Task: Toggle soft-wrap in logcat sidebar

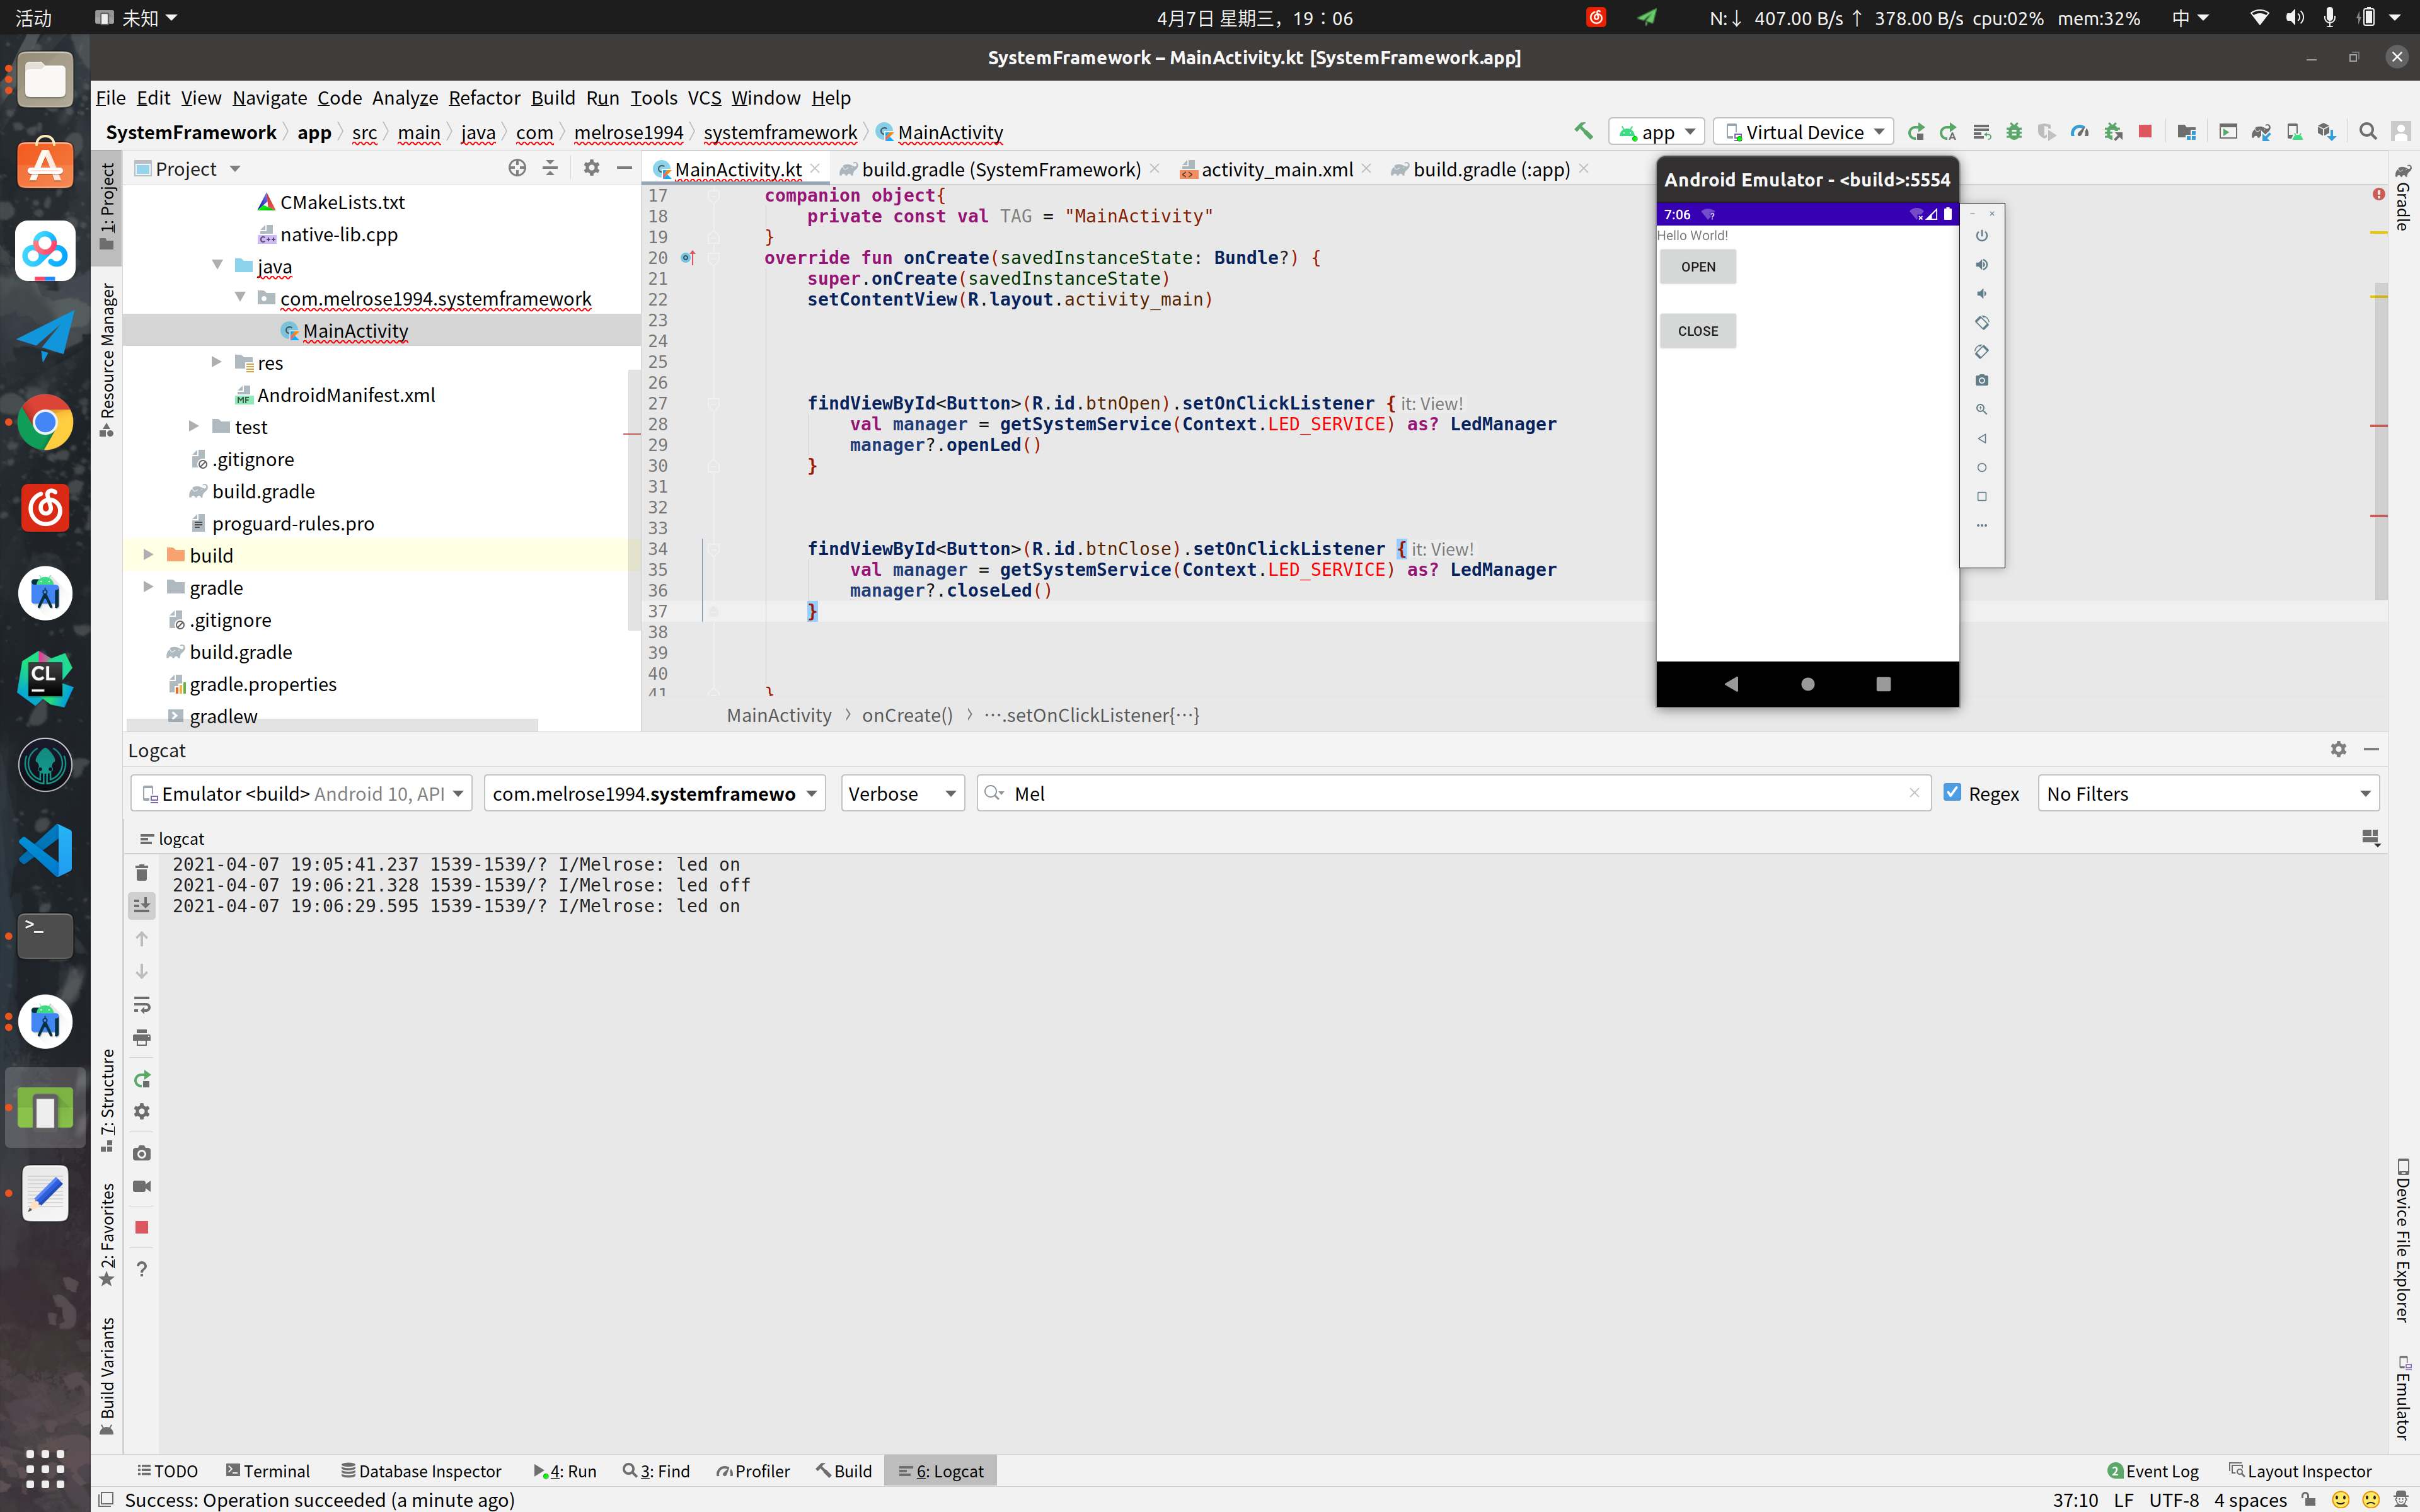Action: (142, 1005)
